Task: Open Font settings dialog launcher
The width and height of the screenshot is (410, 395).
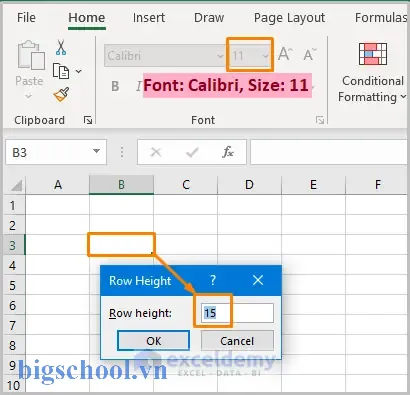Action: 320,120
